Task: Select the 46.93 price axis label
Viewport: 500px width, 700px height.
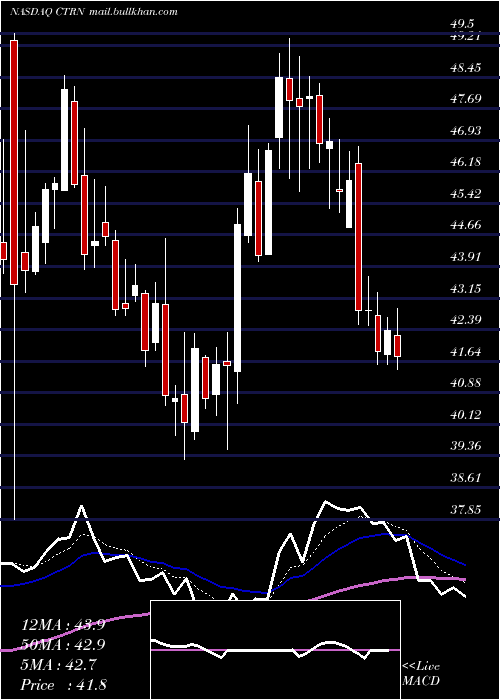Action: pyautogui.click(x=466, y=130)
